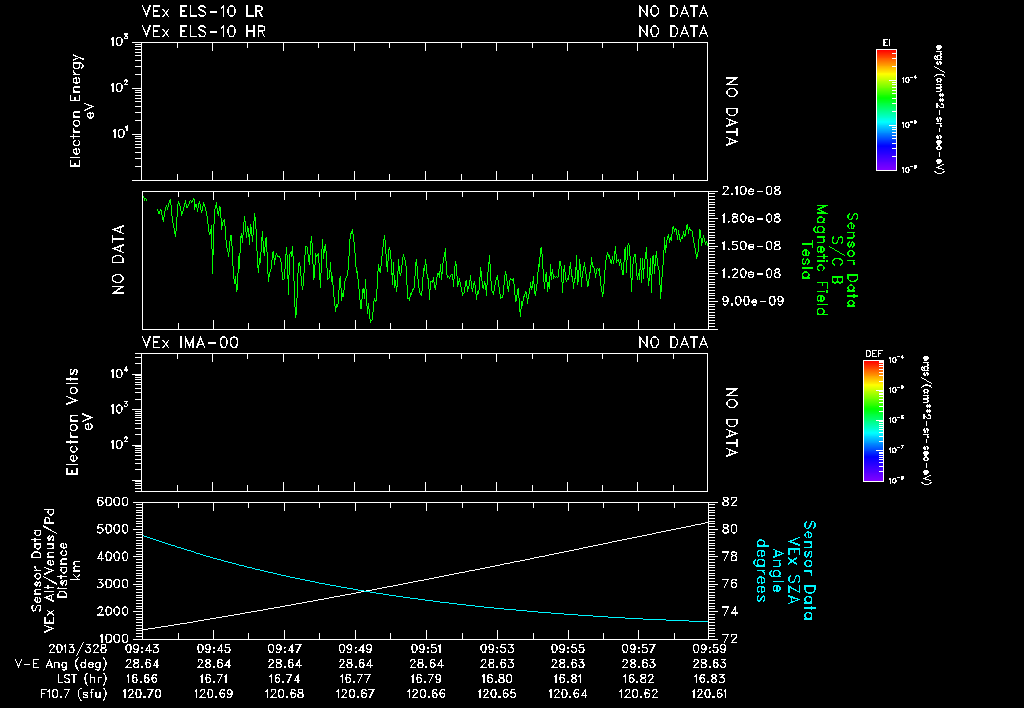Click the '2000' altitude tick label
This screenshot has height=708, width=1024.
[112, 611]
